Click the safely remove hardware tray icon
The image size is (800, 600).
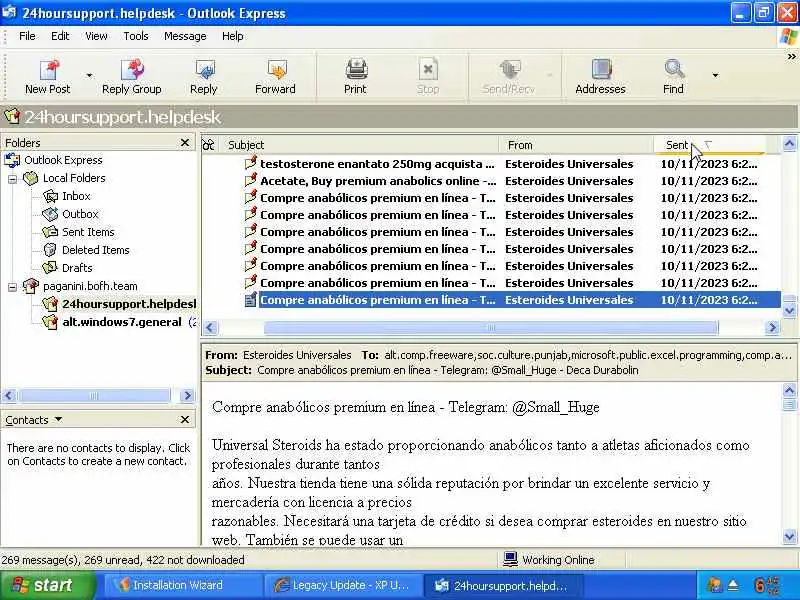[734, 585]
